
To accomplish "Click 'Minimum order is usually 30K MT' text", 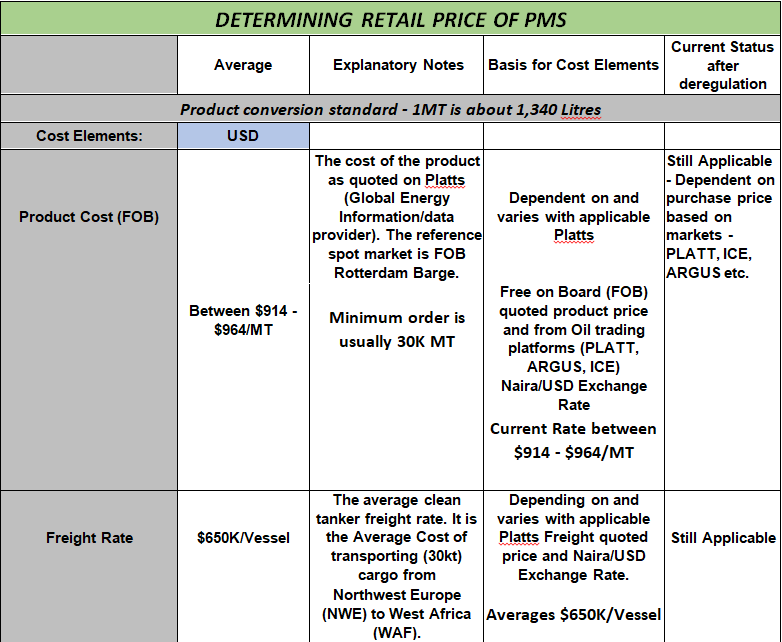I will [397, 330].
